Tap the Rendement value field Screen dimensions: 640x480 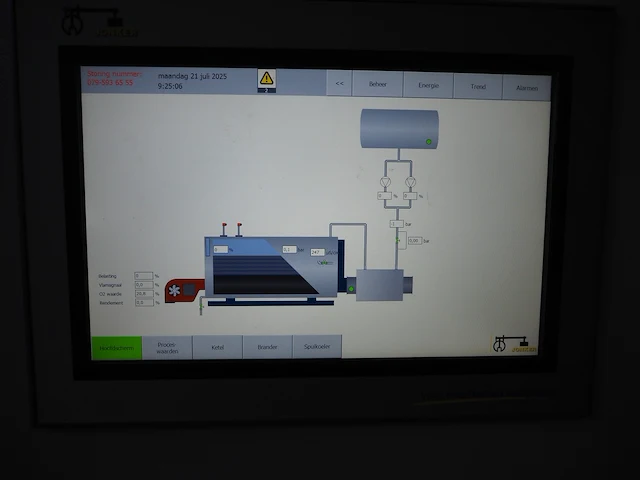tap(144, 302)
